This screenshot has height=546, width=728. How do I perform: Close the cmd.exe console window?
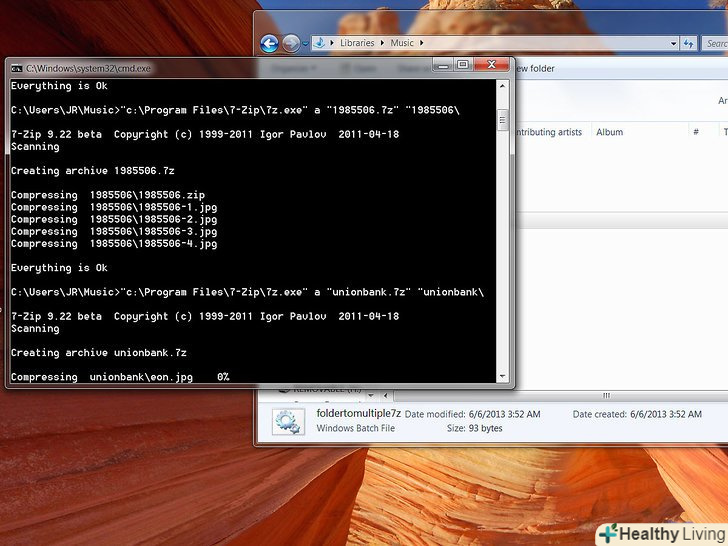coord(489,65)
